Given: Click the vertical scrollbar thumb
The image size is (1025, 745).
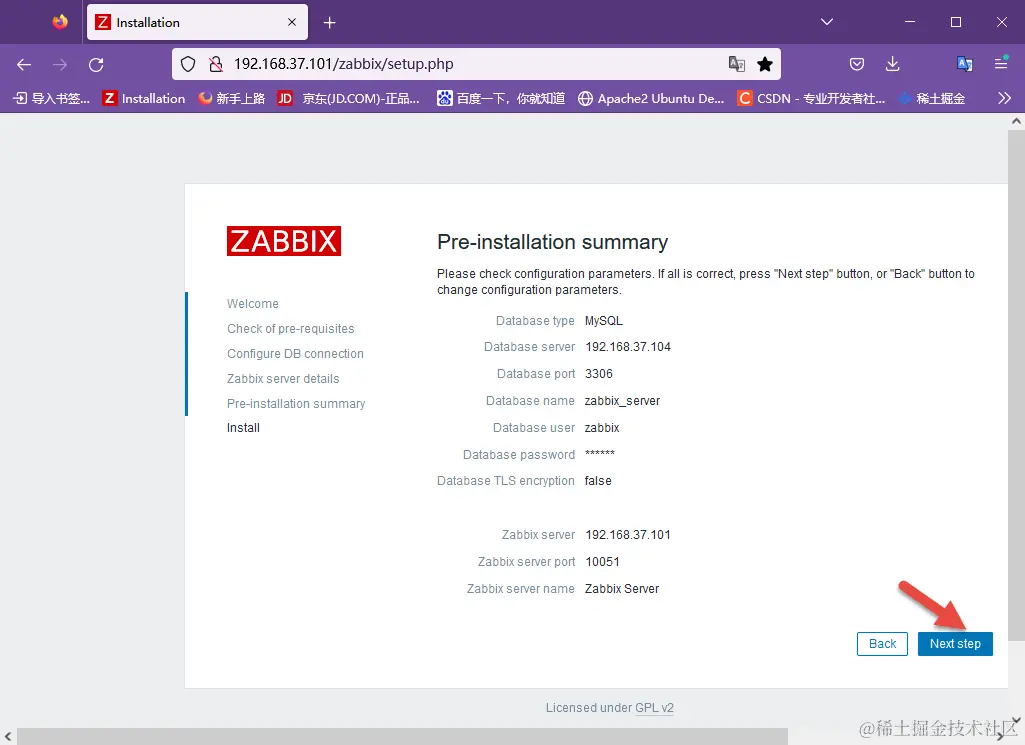Looking at the screenshot, I should point(1016,386).
